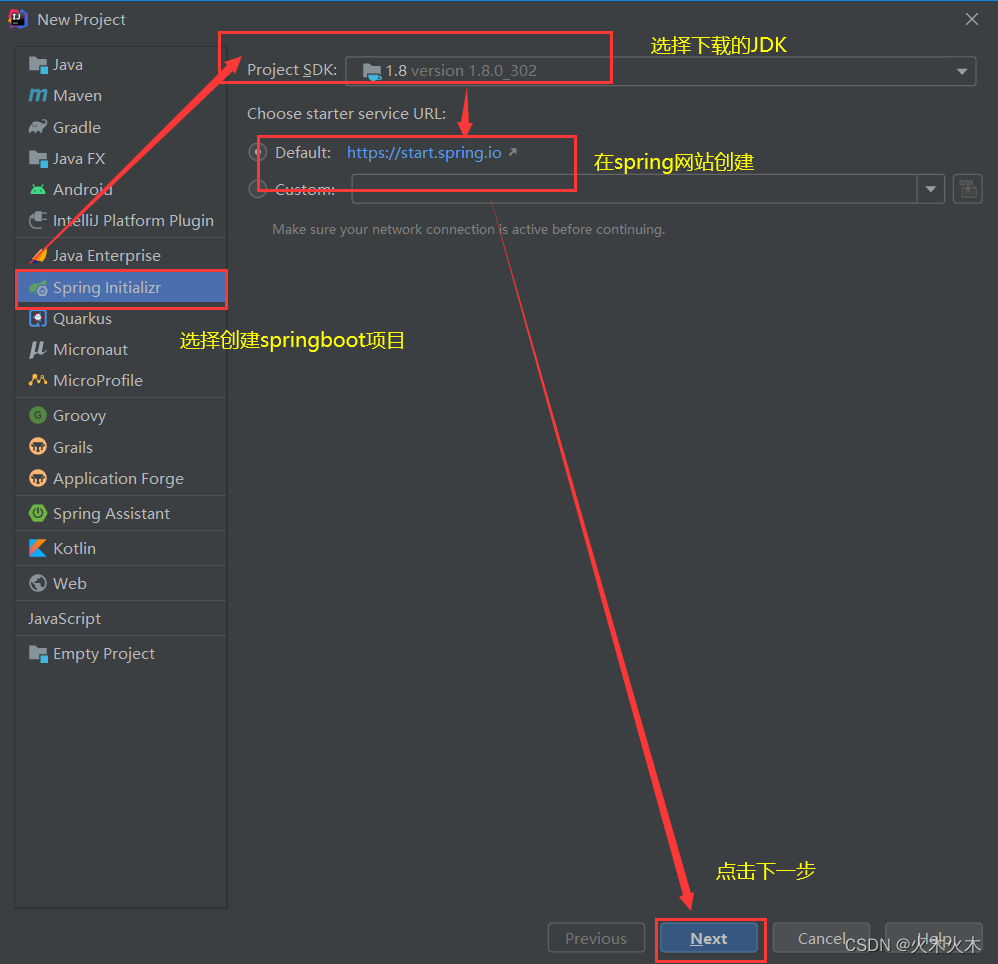Click the custom URL history button icon
This screenshot has height=964, width=998.
point(967,190)
